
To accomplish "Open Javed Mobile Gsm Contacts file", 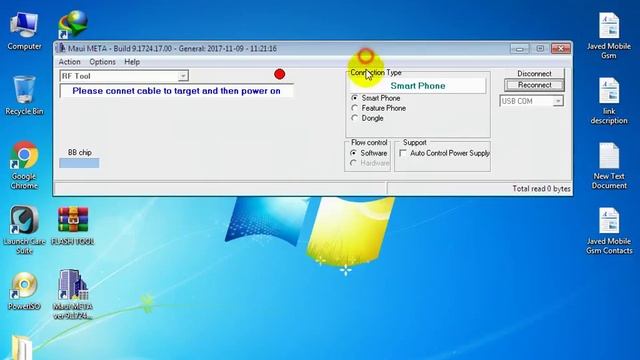I will 609,231.
